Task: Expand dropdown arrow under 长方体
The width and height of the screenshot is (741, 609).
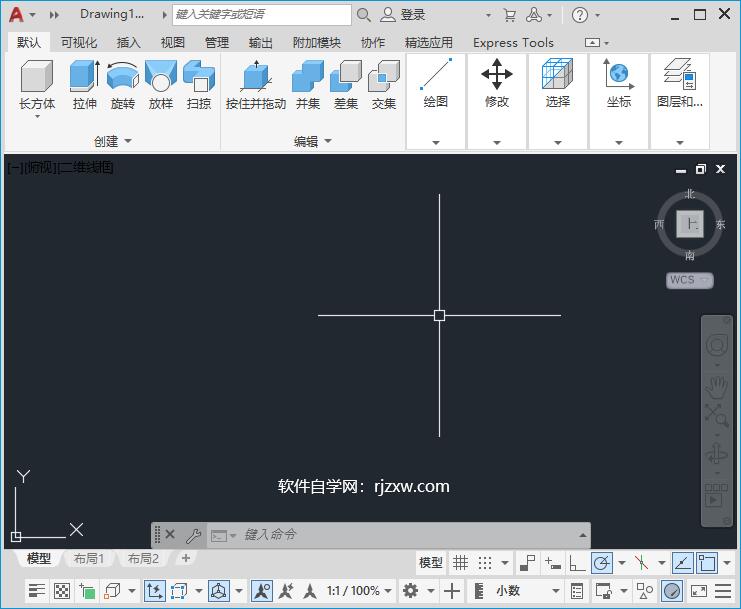Action: [37, 116]
